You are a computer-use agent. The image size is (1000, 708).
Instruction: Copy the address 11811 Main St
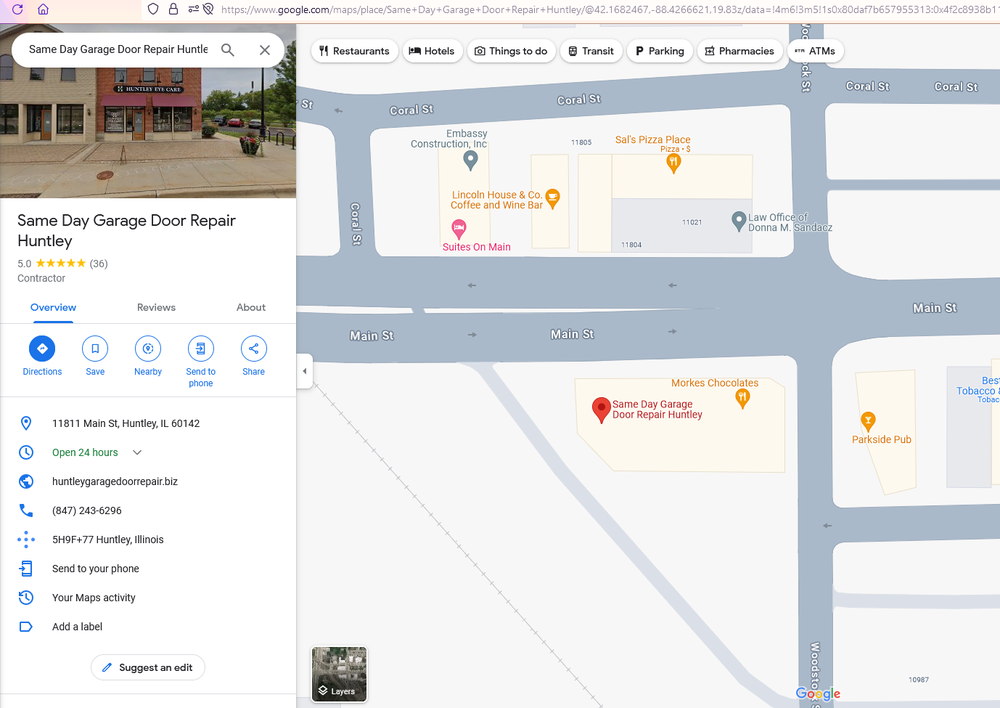(x=126, y=424)
